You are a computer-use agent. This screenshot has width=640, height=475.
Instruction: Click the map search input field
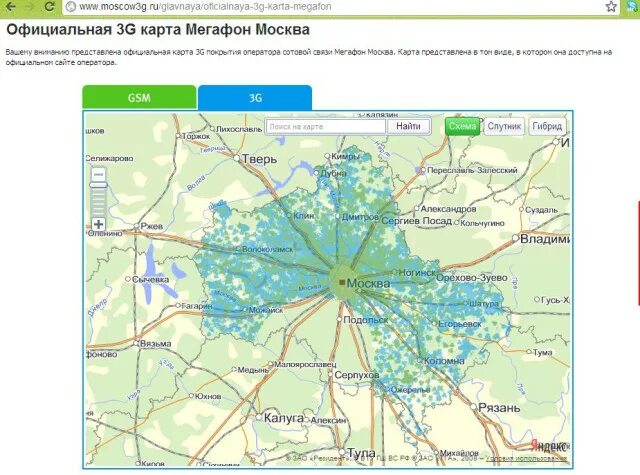coord(325,127)
